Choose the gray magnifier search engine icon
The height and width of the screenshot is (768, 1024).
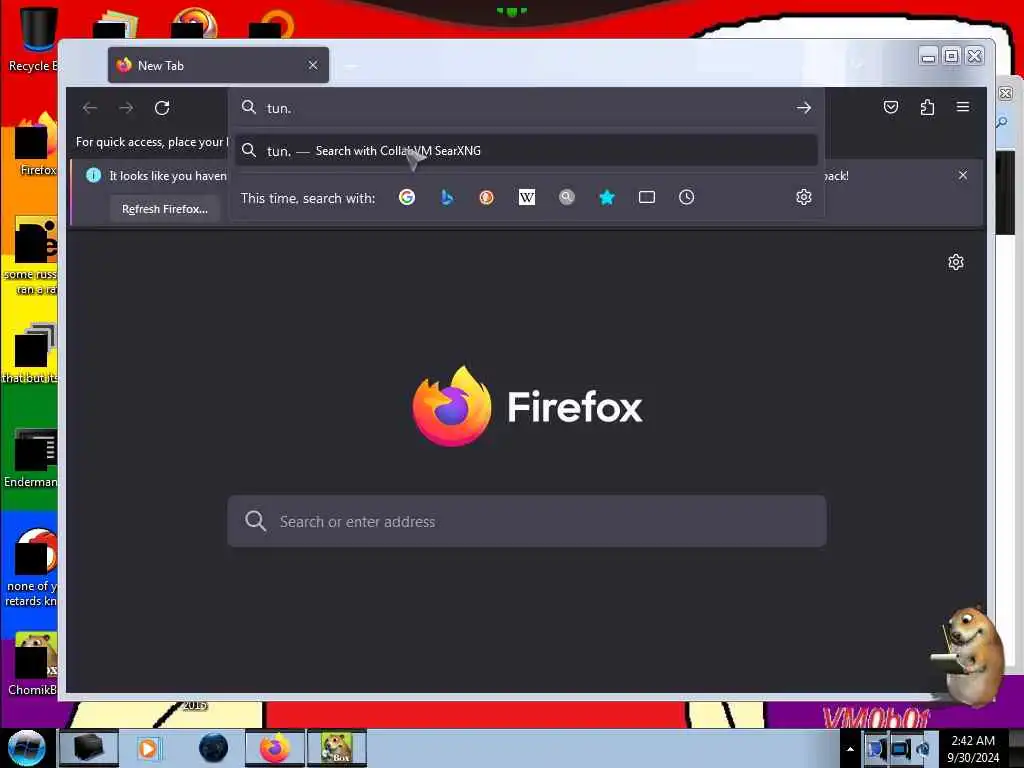[567, 197]
